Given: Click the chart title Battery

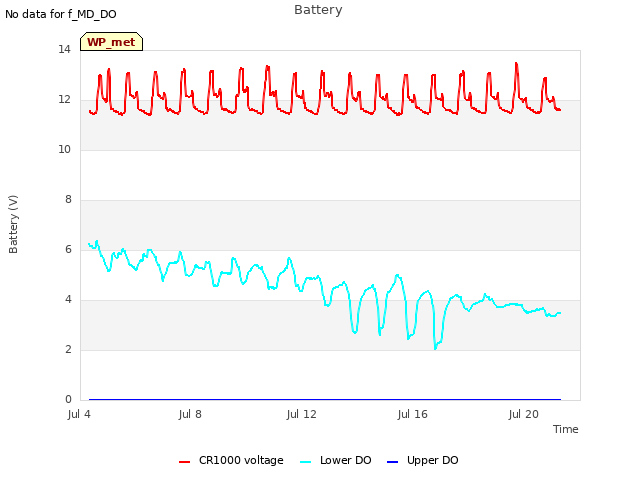Looking at the screenshot, I should (x=318, y=10).
